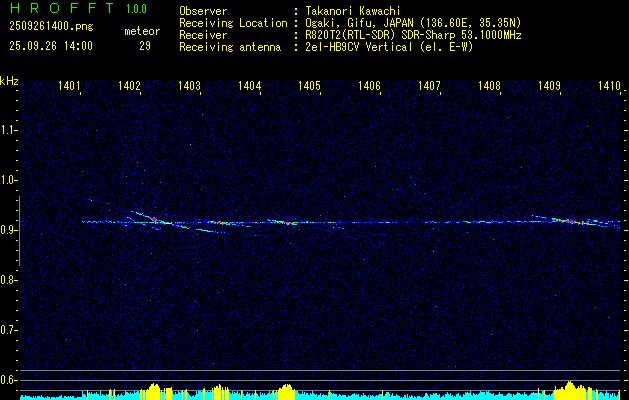The image size is (629, 400).
Task: Click the kHz axis unit label
Action: [9, 81]
